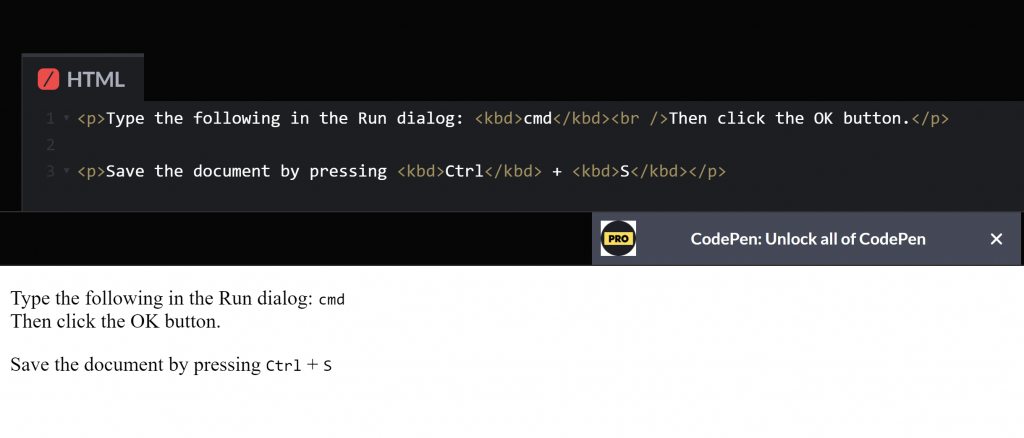1024x438 pixels.
Task: Click the yellow PRO badge icon
Action: click(618, 239)
